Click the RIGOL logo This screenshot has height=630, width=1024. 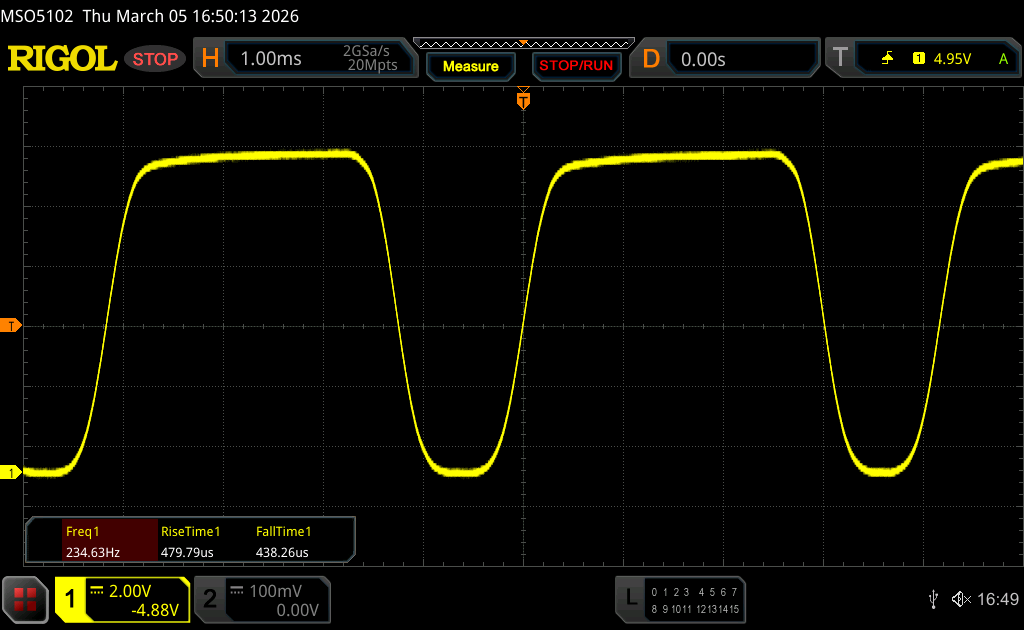pyautogui.click(x=62, y=59)
